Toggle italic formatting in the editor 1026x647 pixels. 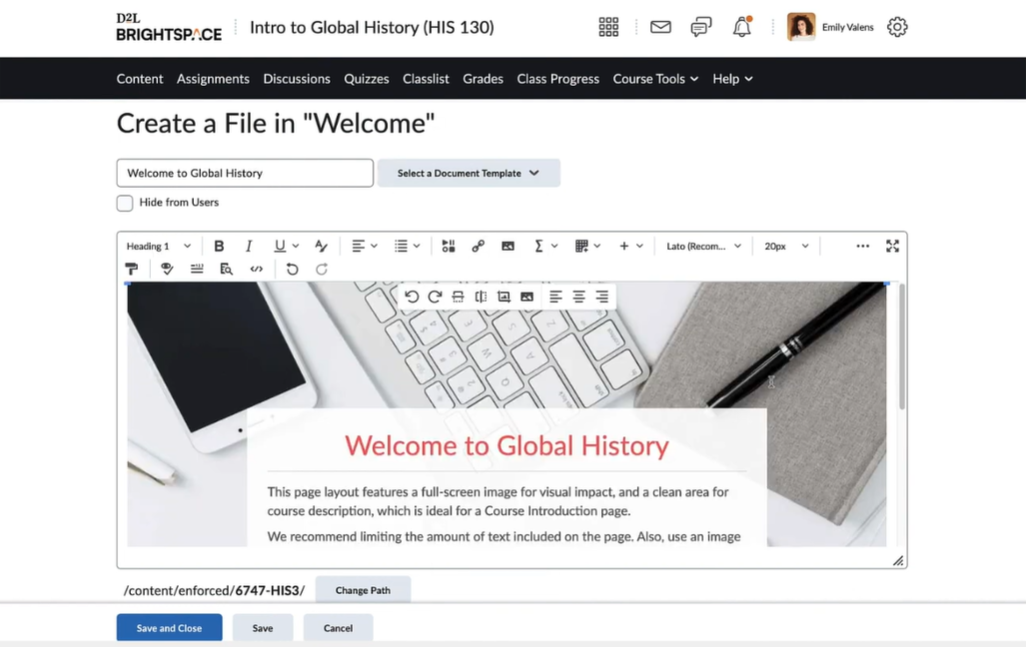click(249, 246)
